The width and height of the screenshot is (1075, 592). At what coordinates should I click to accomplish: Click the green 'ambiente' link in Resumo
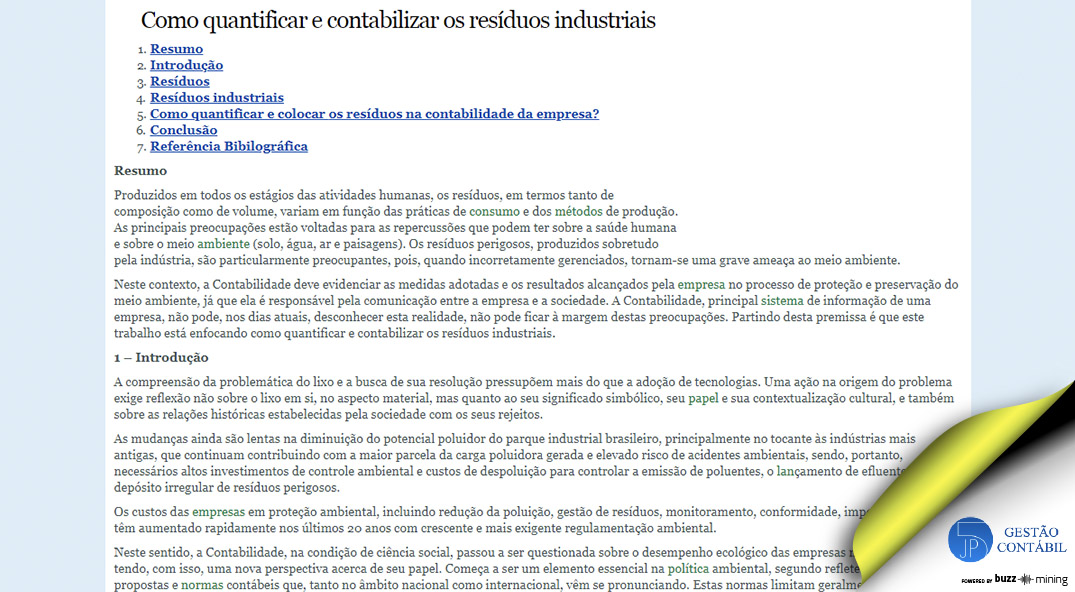tap(223, 243)
